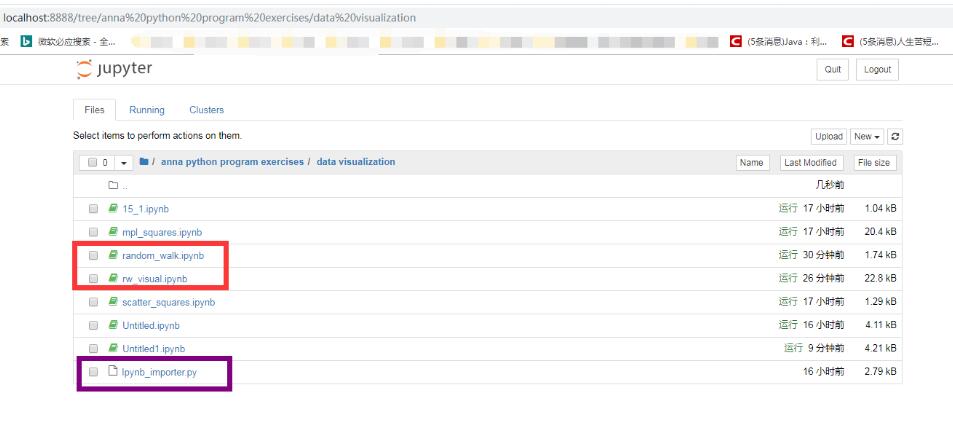Check the box for Ipynb_importer.py

93,372
